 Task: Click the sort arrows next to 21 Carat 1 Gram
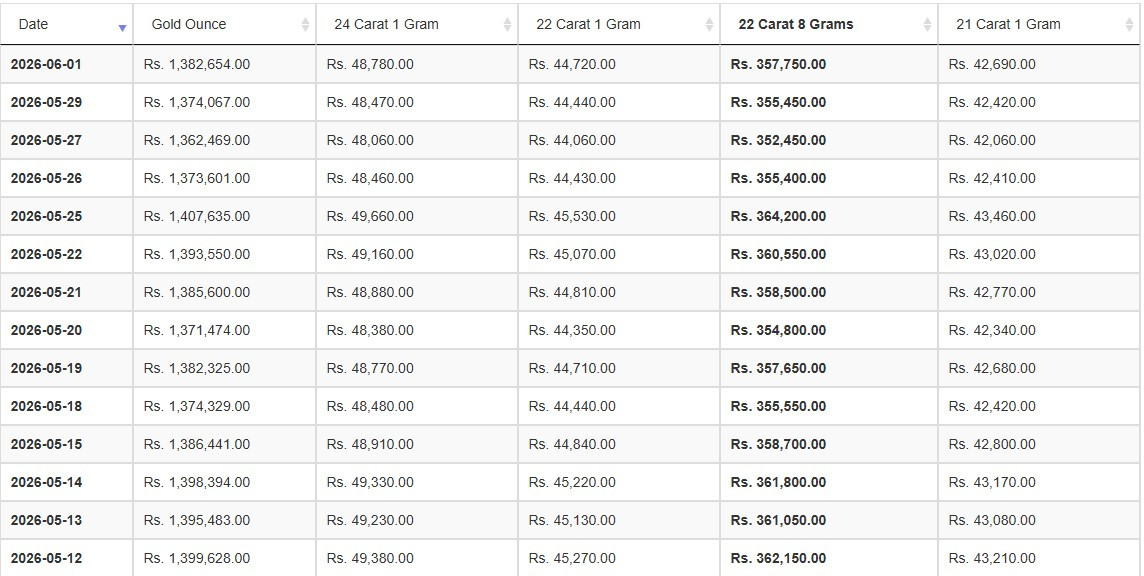(x=1129, y=24)
